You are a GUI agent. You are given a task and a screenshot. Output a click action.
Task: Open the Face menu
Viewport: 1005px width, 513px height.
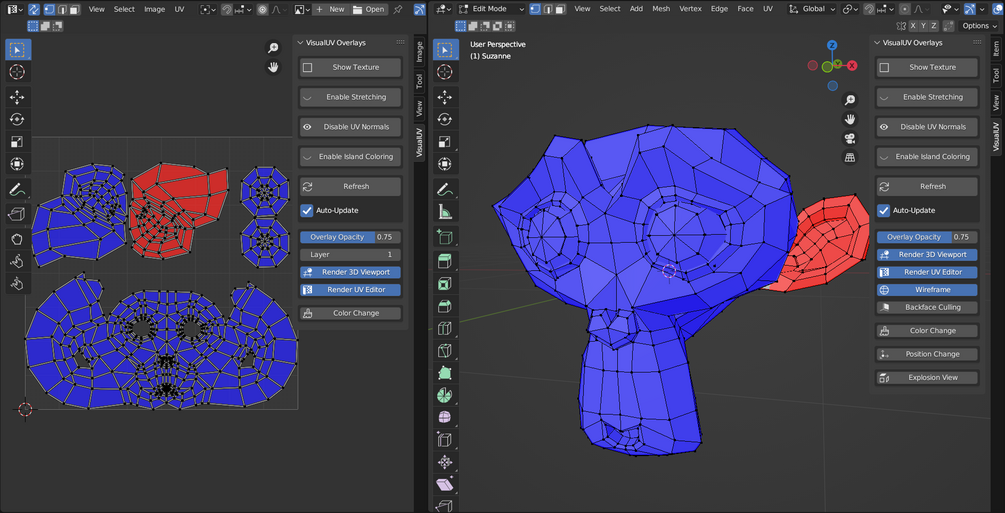click(745, 9)
